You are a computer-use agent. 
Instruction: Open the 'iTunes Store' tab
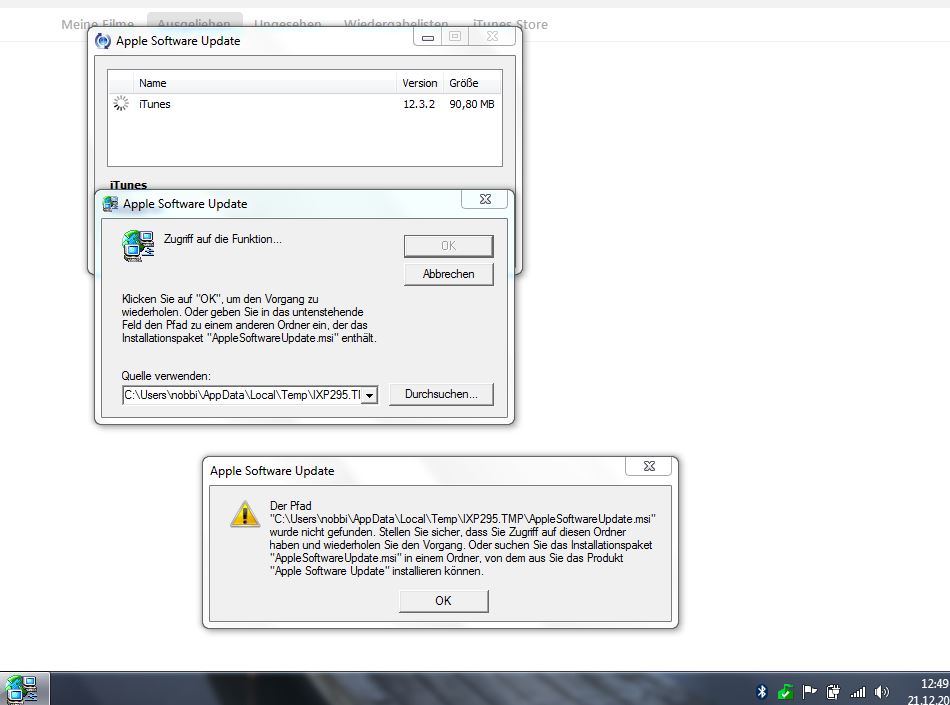click(510, 24)
